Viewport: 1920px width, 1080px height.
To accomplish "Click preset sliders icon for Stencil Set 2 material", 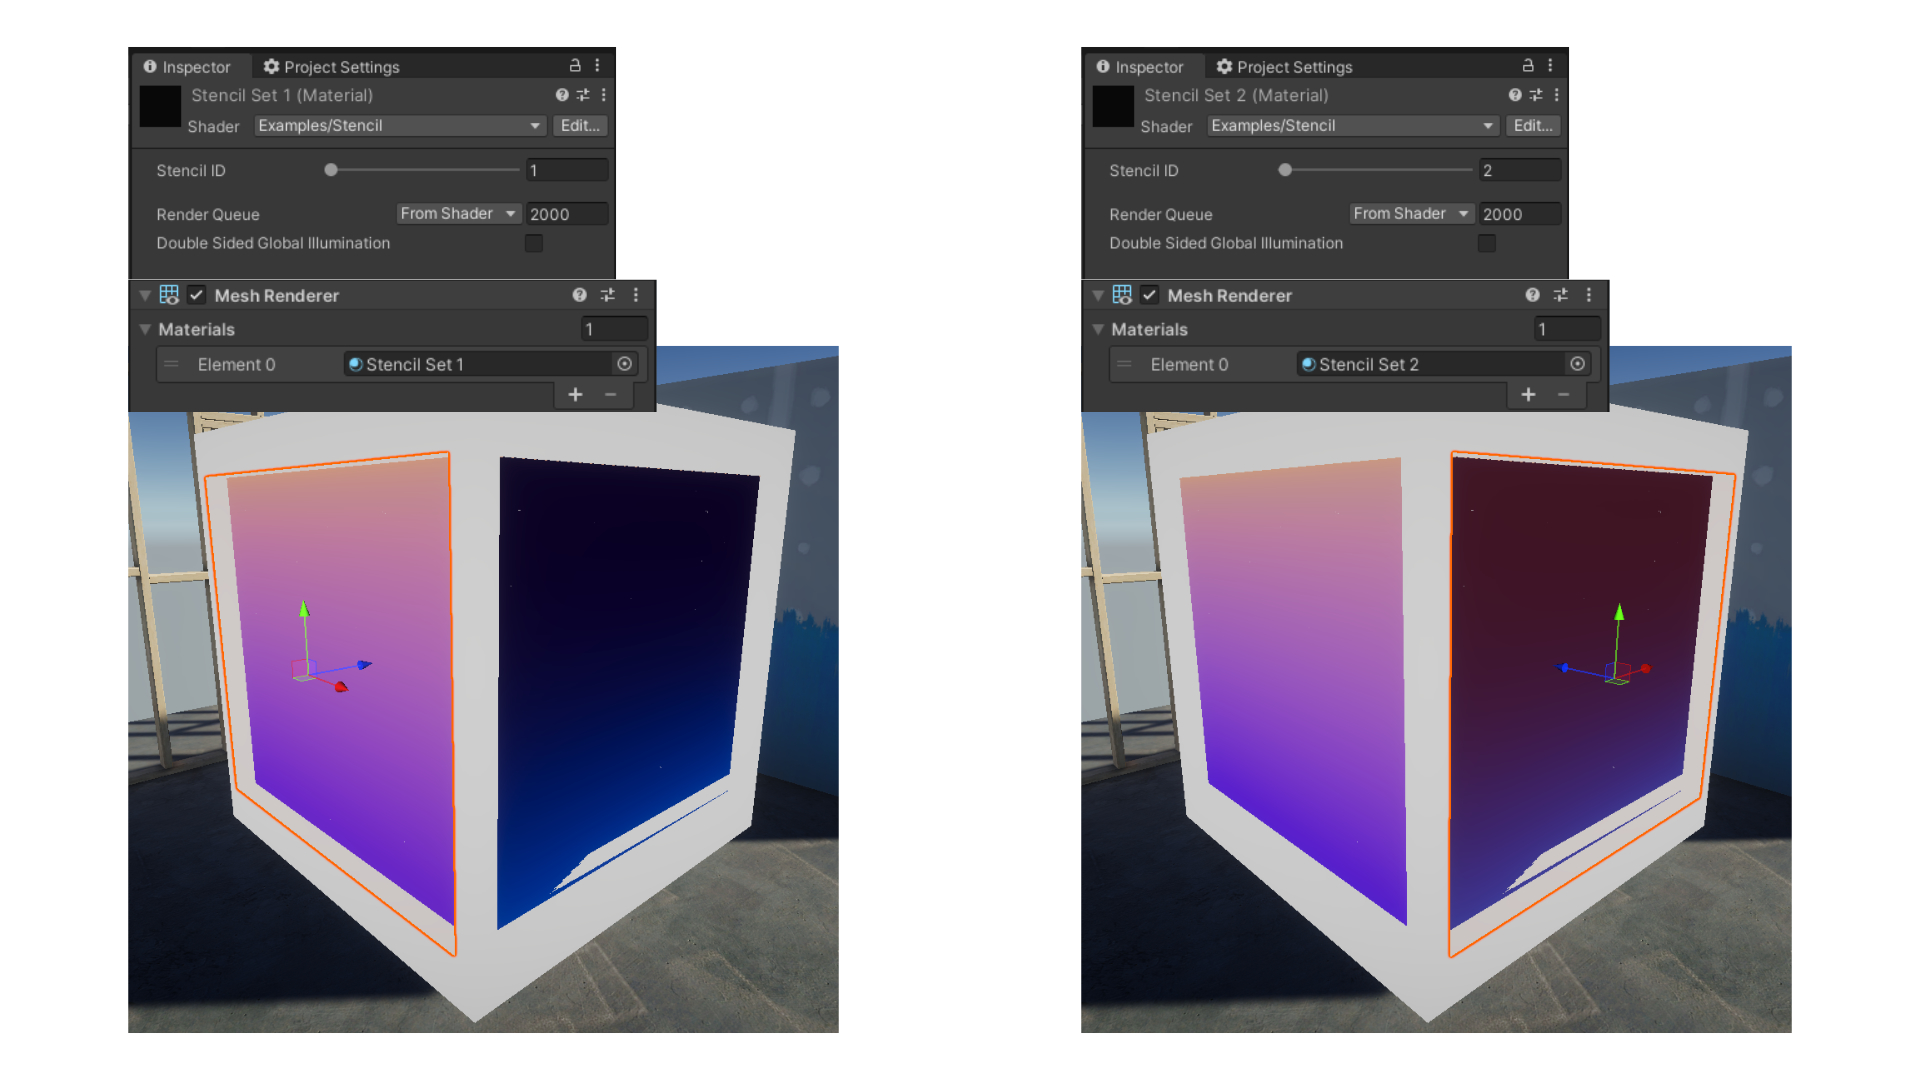I will pyautogui.click(x=1536, y=95).
